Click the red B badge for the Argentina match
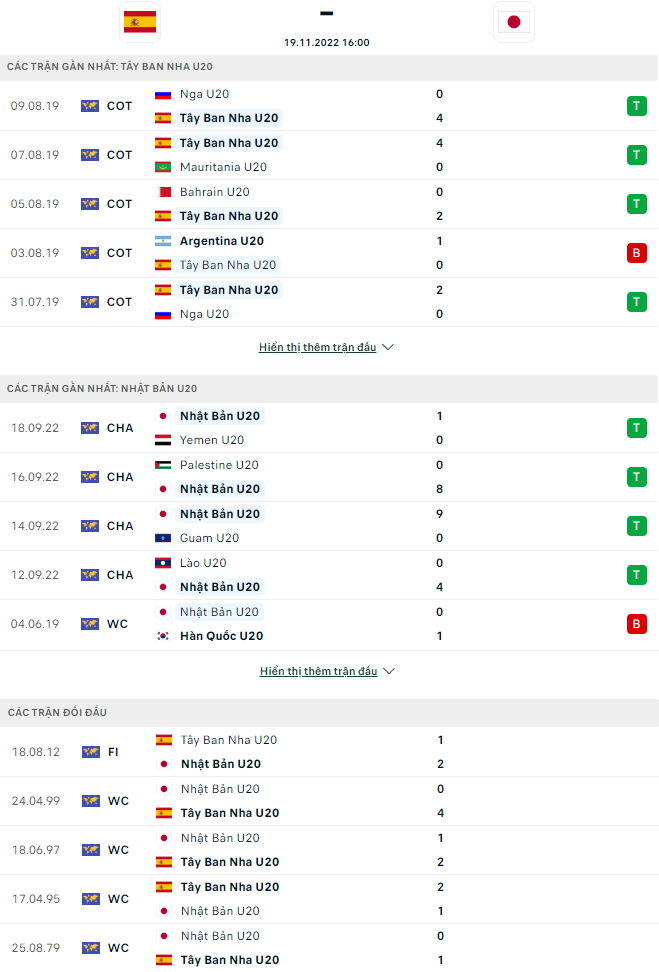659x972 pixels. click(637, 253)
